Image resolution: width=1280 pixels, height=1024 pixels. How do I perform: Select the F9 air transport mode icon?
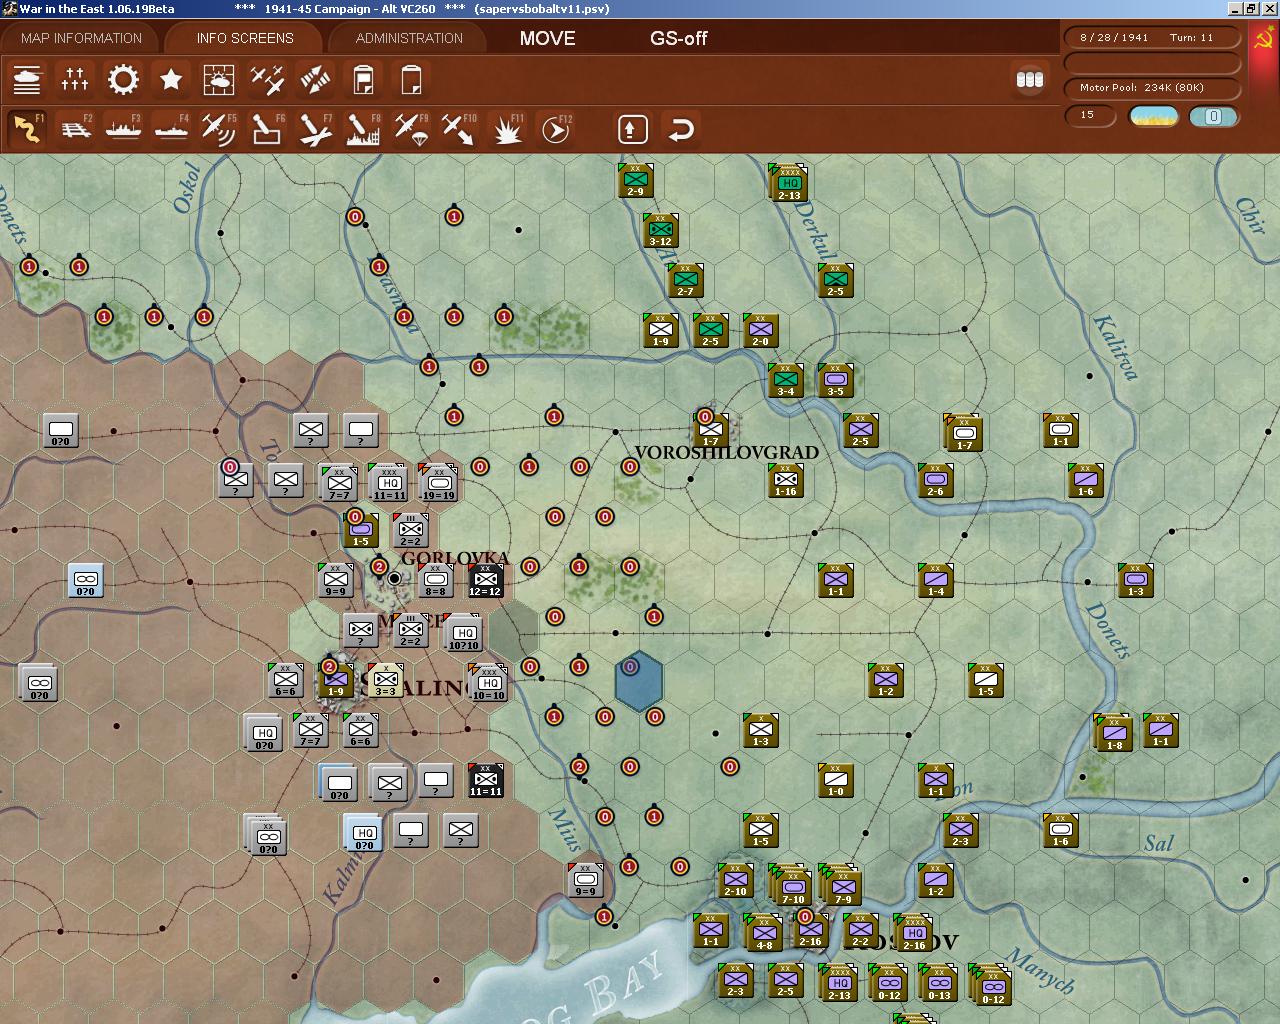pos(411,129)
